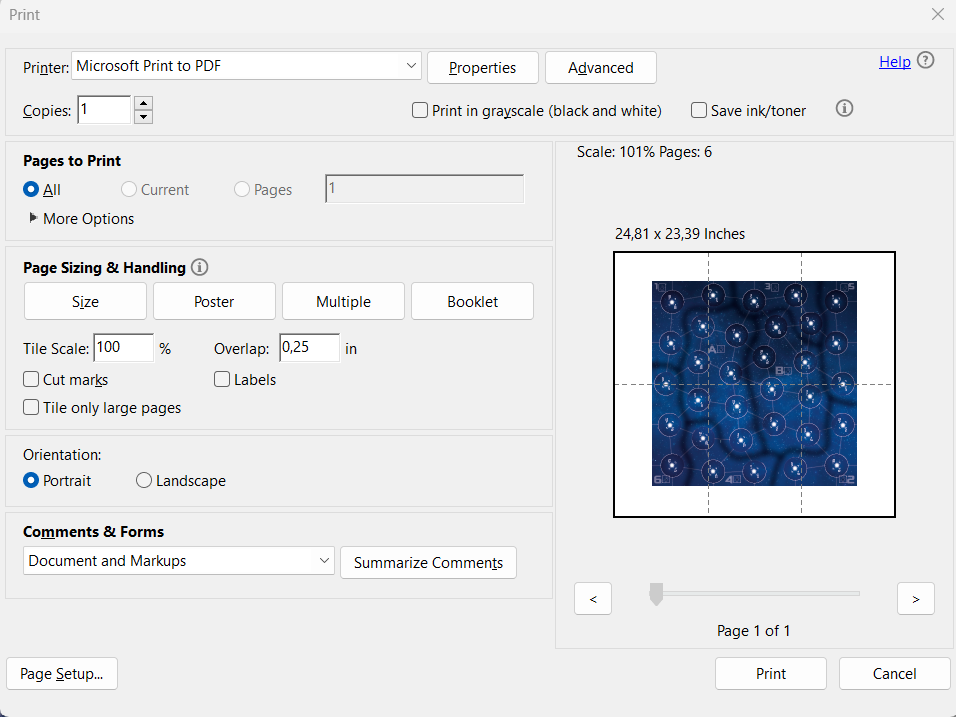Click the Overlap input field

click(x=310, y=348)
